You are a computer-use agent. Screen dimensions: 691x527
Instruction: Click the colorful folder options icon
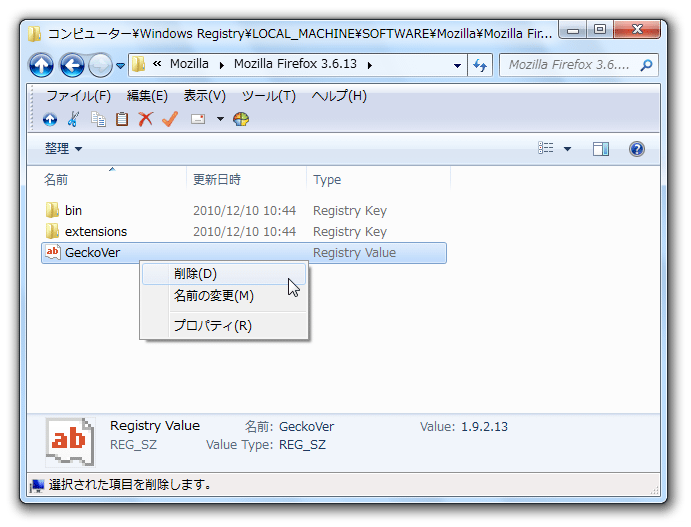pyautogui.click(x=241, y=119)
